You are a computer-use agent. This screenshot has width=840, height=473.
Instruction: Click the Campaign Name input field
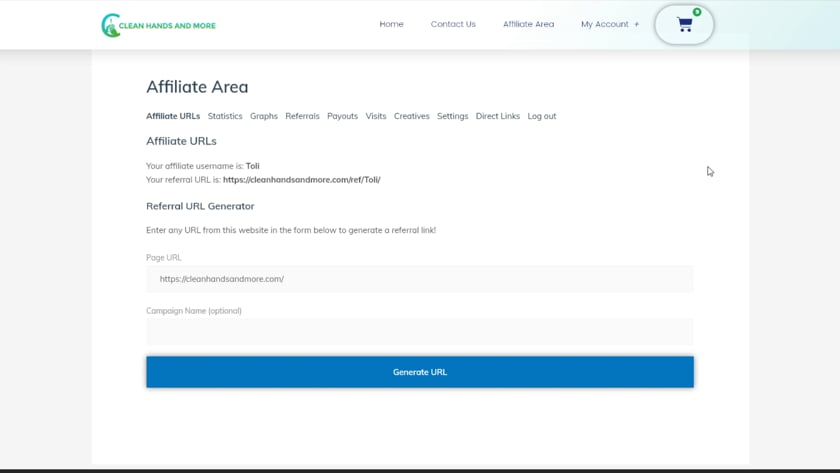tap(420, 332)
